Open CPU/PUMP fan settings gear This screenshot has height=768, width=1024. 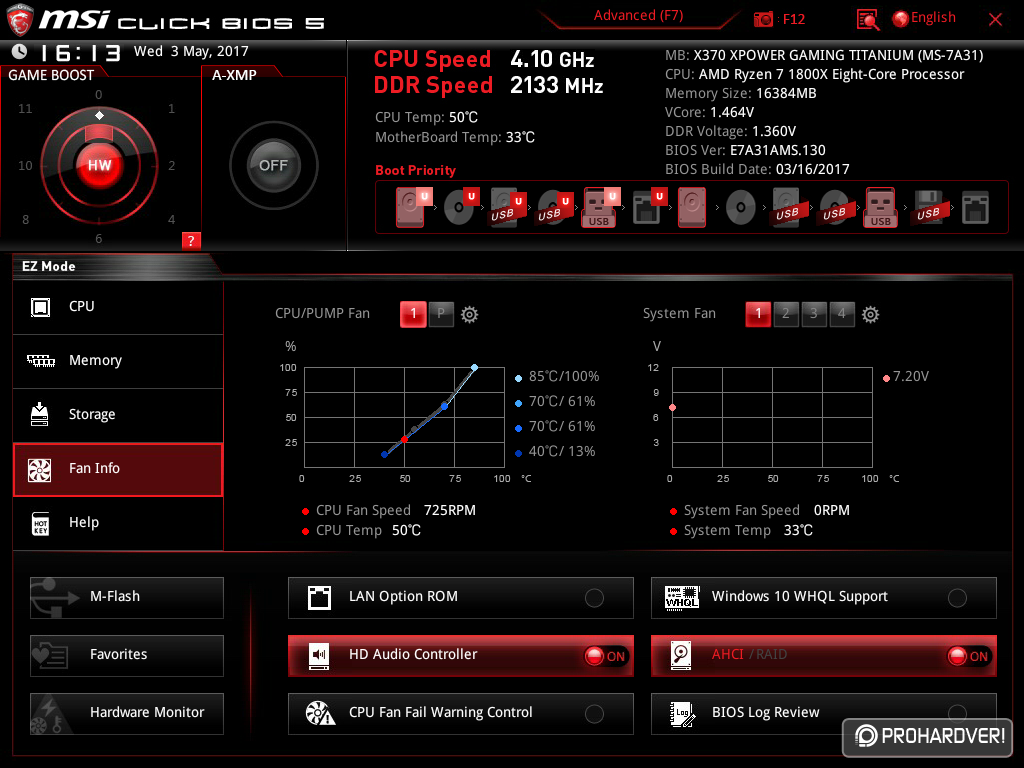(x=470, y=315)
